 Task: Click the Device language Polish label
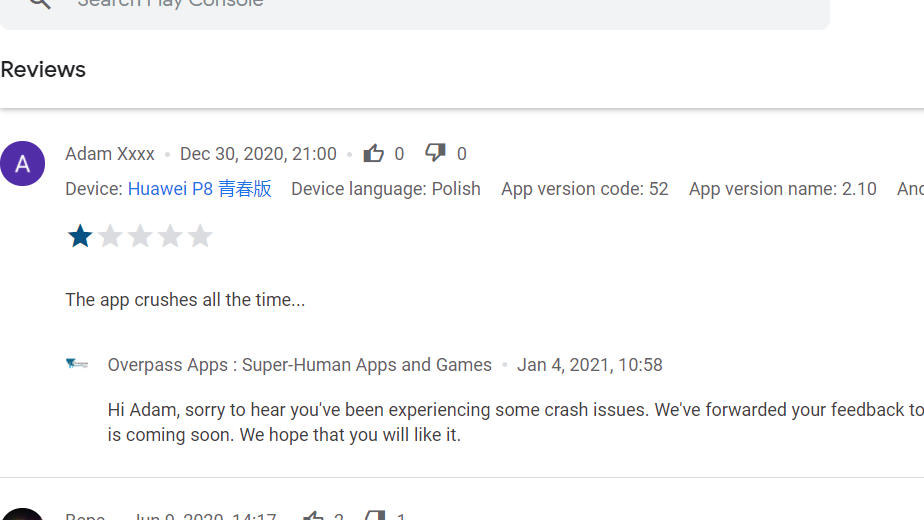point(385,189)
